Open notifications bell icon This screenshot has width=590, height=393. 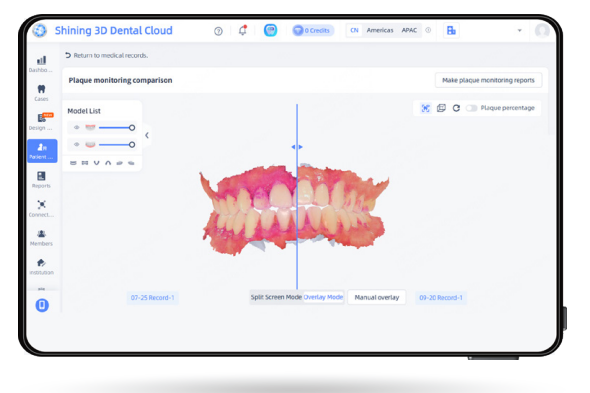(243, 30)
